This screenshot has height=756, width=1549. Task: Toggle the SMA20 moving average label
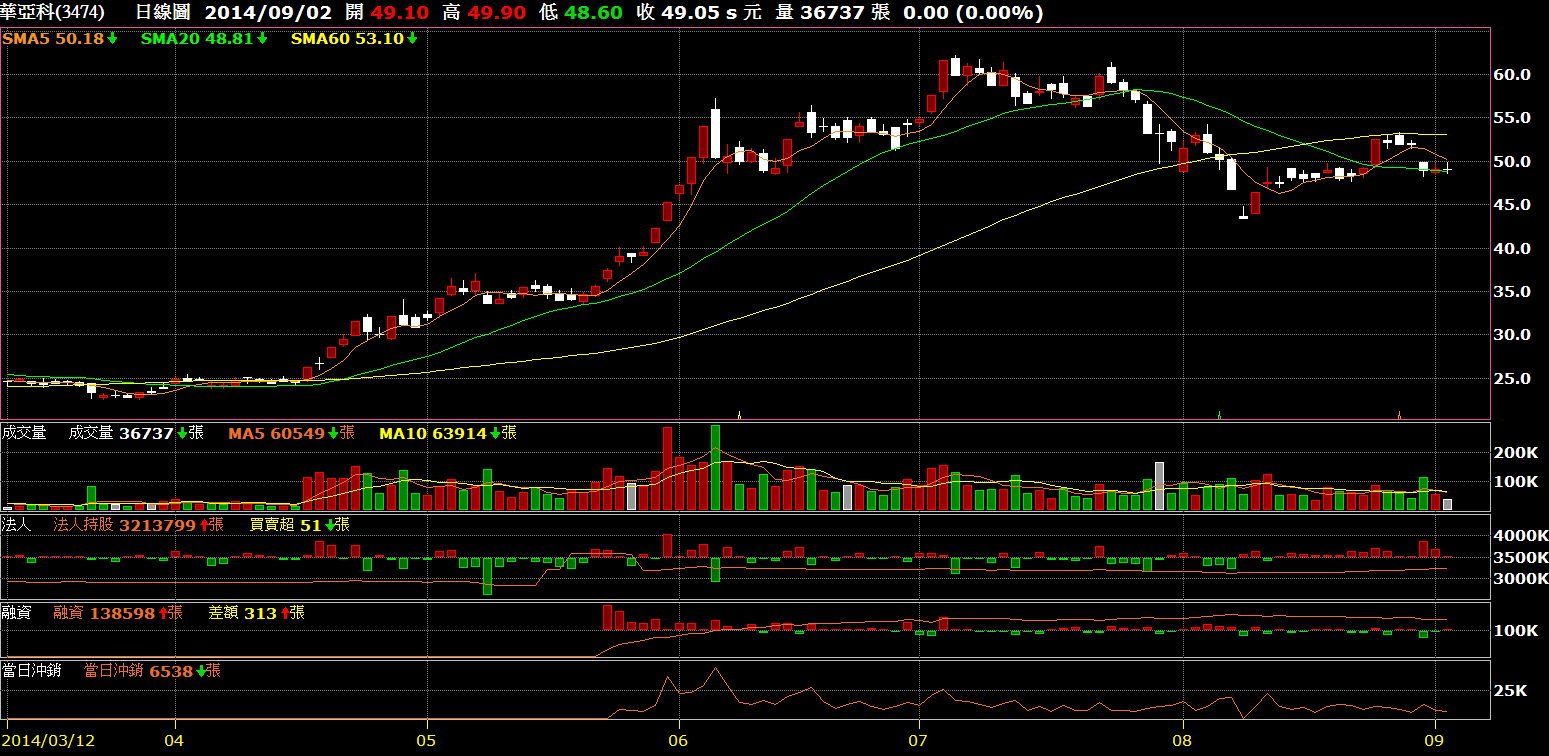[x=197, y=39]
